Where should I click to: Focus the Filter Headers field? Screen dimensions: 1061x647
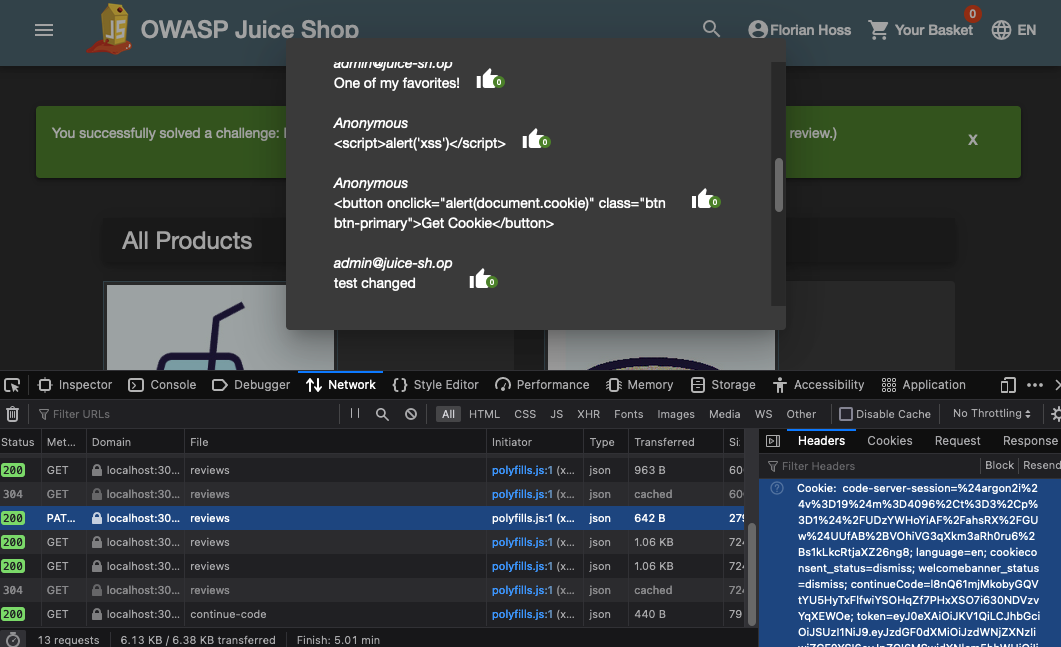[873, 466]
